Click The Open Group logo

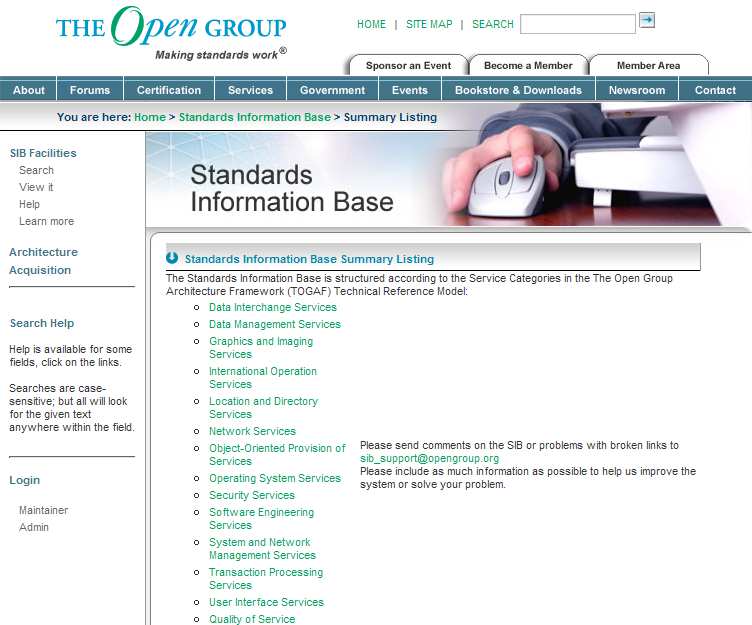172,33
